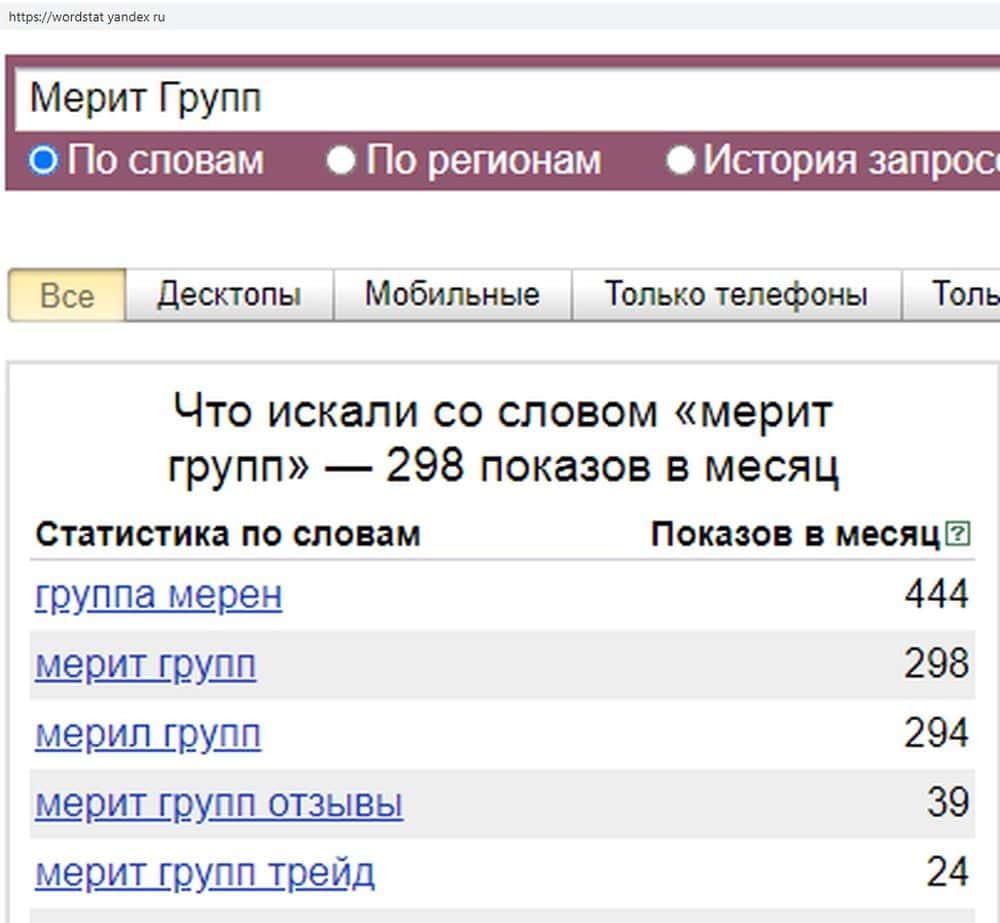The image size is (1000, 923).
Task: Focus the search field containing Мерит Групп
Action: pos(500,99)
